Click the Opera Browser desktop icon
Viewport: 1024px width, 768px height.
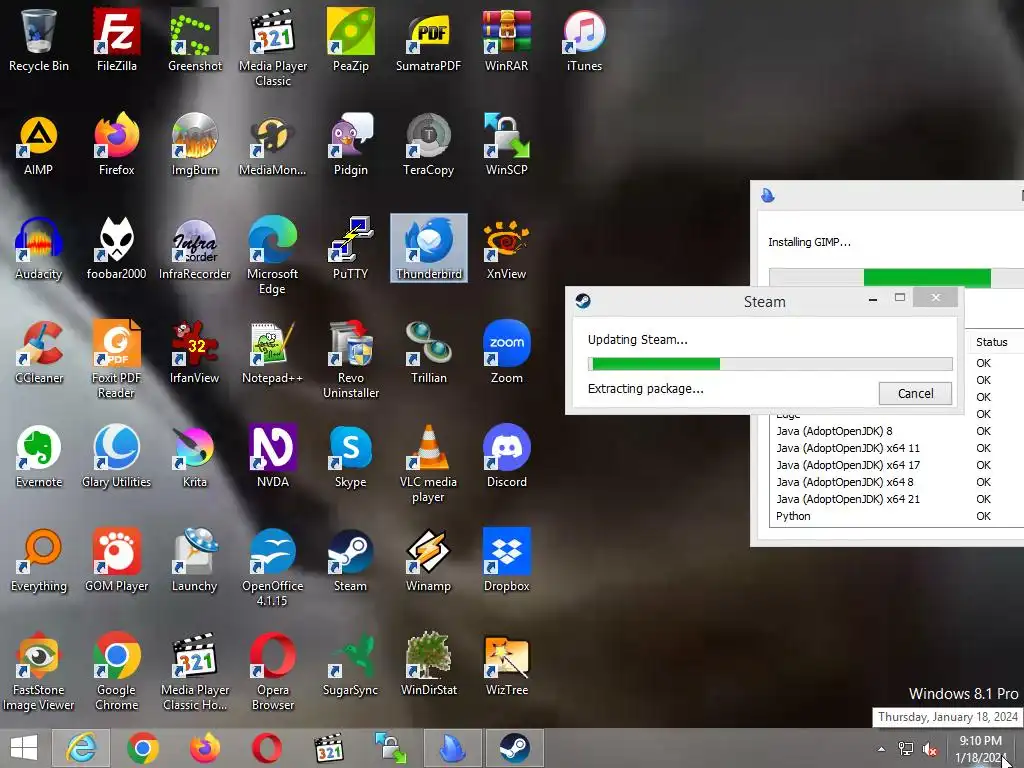point(272,671)
